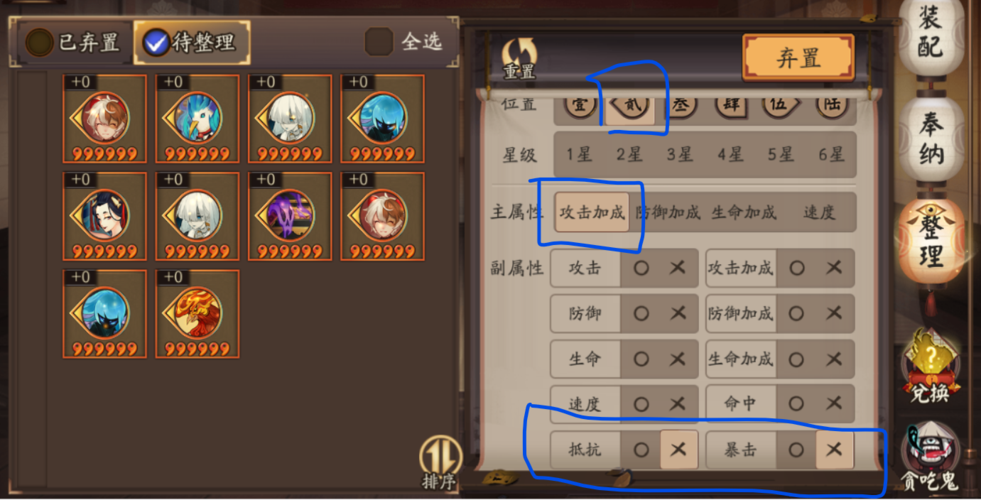The width and height of the screenshot is (981, 500).
Task: Open the 兑换 exchange icon
Action: click(x=930, y=366)
